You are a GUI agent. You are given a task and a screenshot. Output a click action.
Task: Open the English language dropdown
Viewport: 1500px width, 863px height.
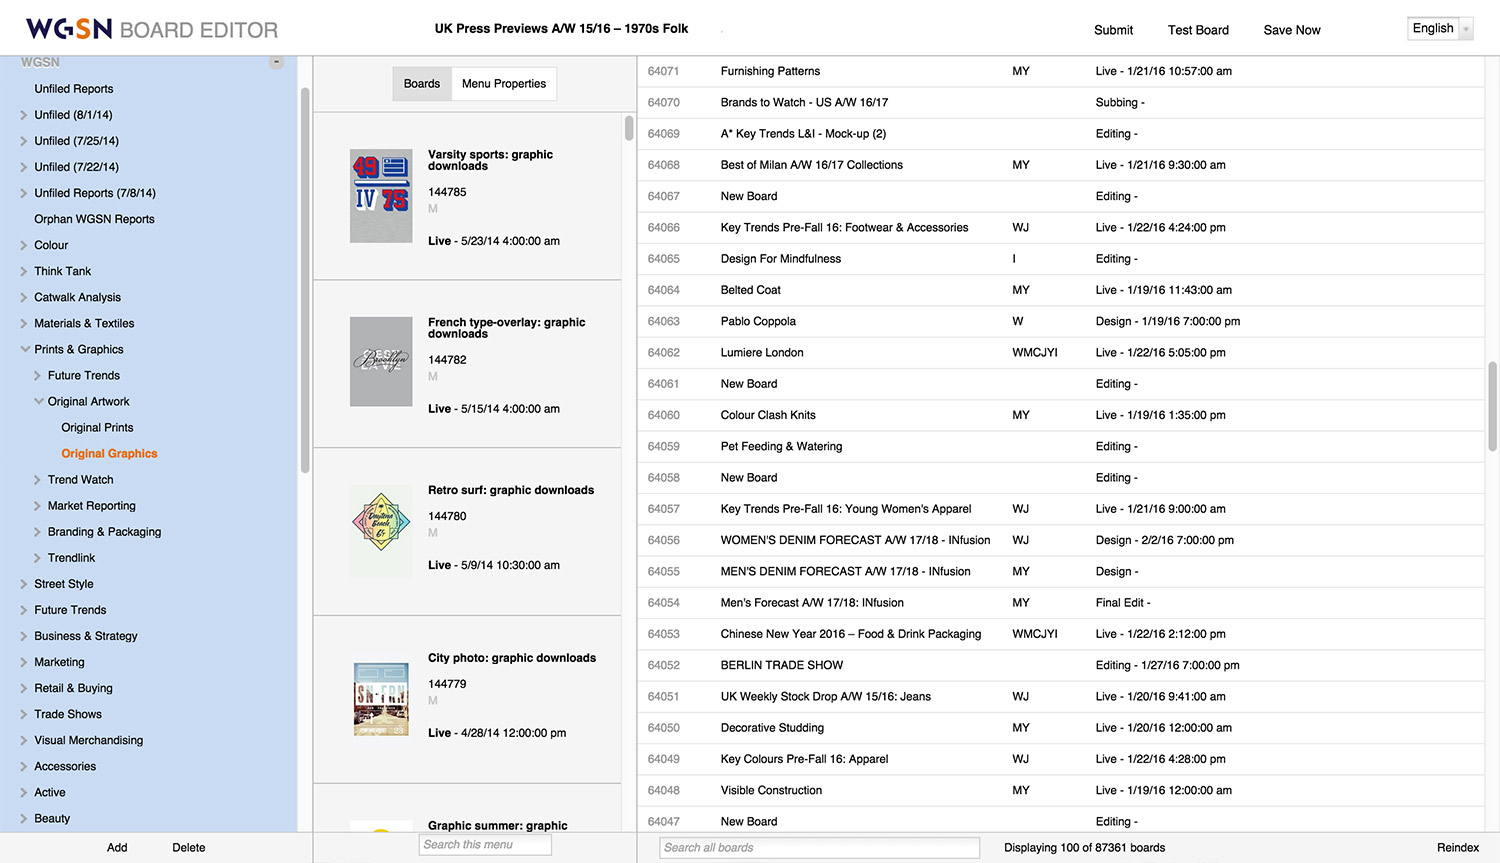coord(1440,29)
